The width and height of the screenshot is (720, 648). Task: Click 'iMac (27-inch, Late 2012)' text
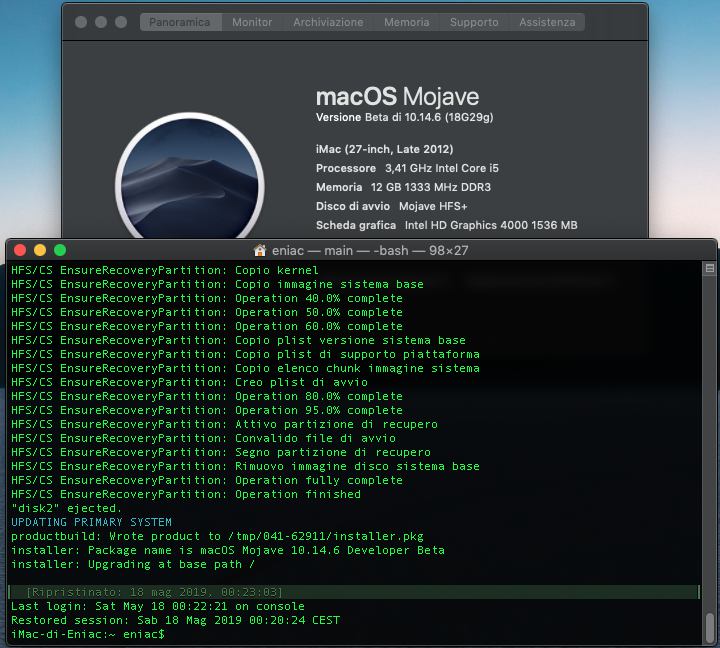pos(384,149)
